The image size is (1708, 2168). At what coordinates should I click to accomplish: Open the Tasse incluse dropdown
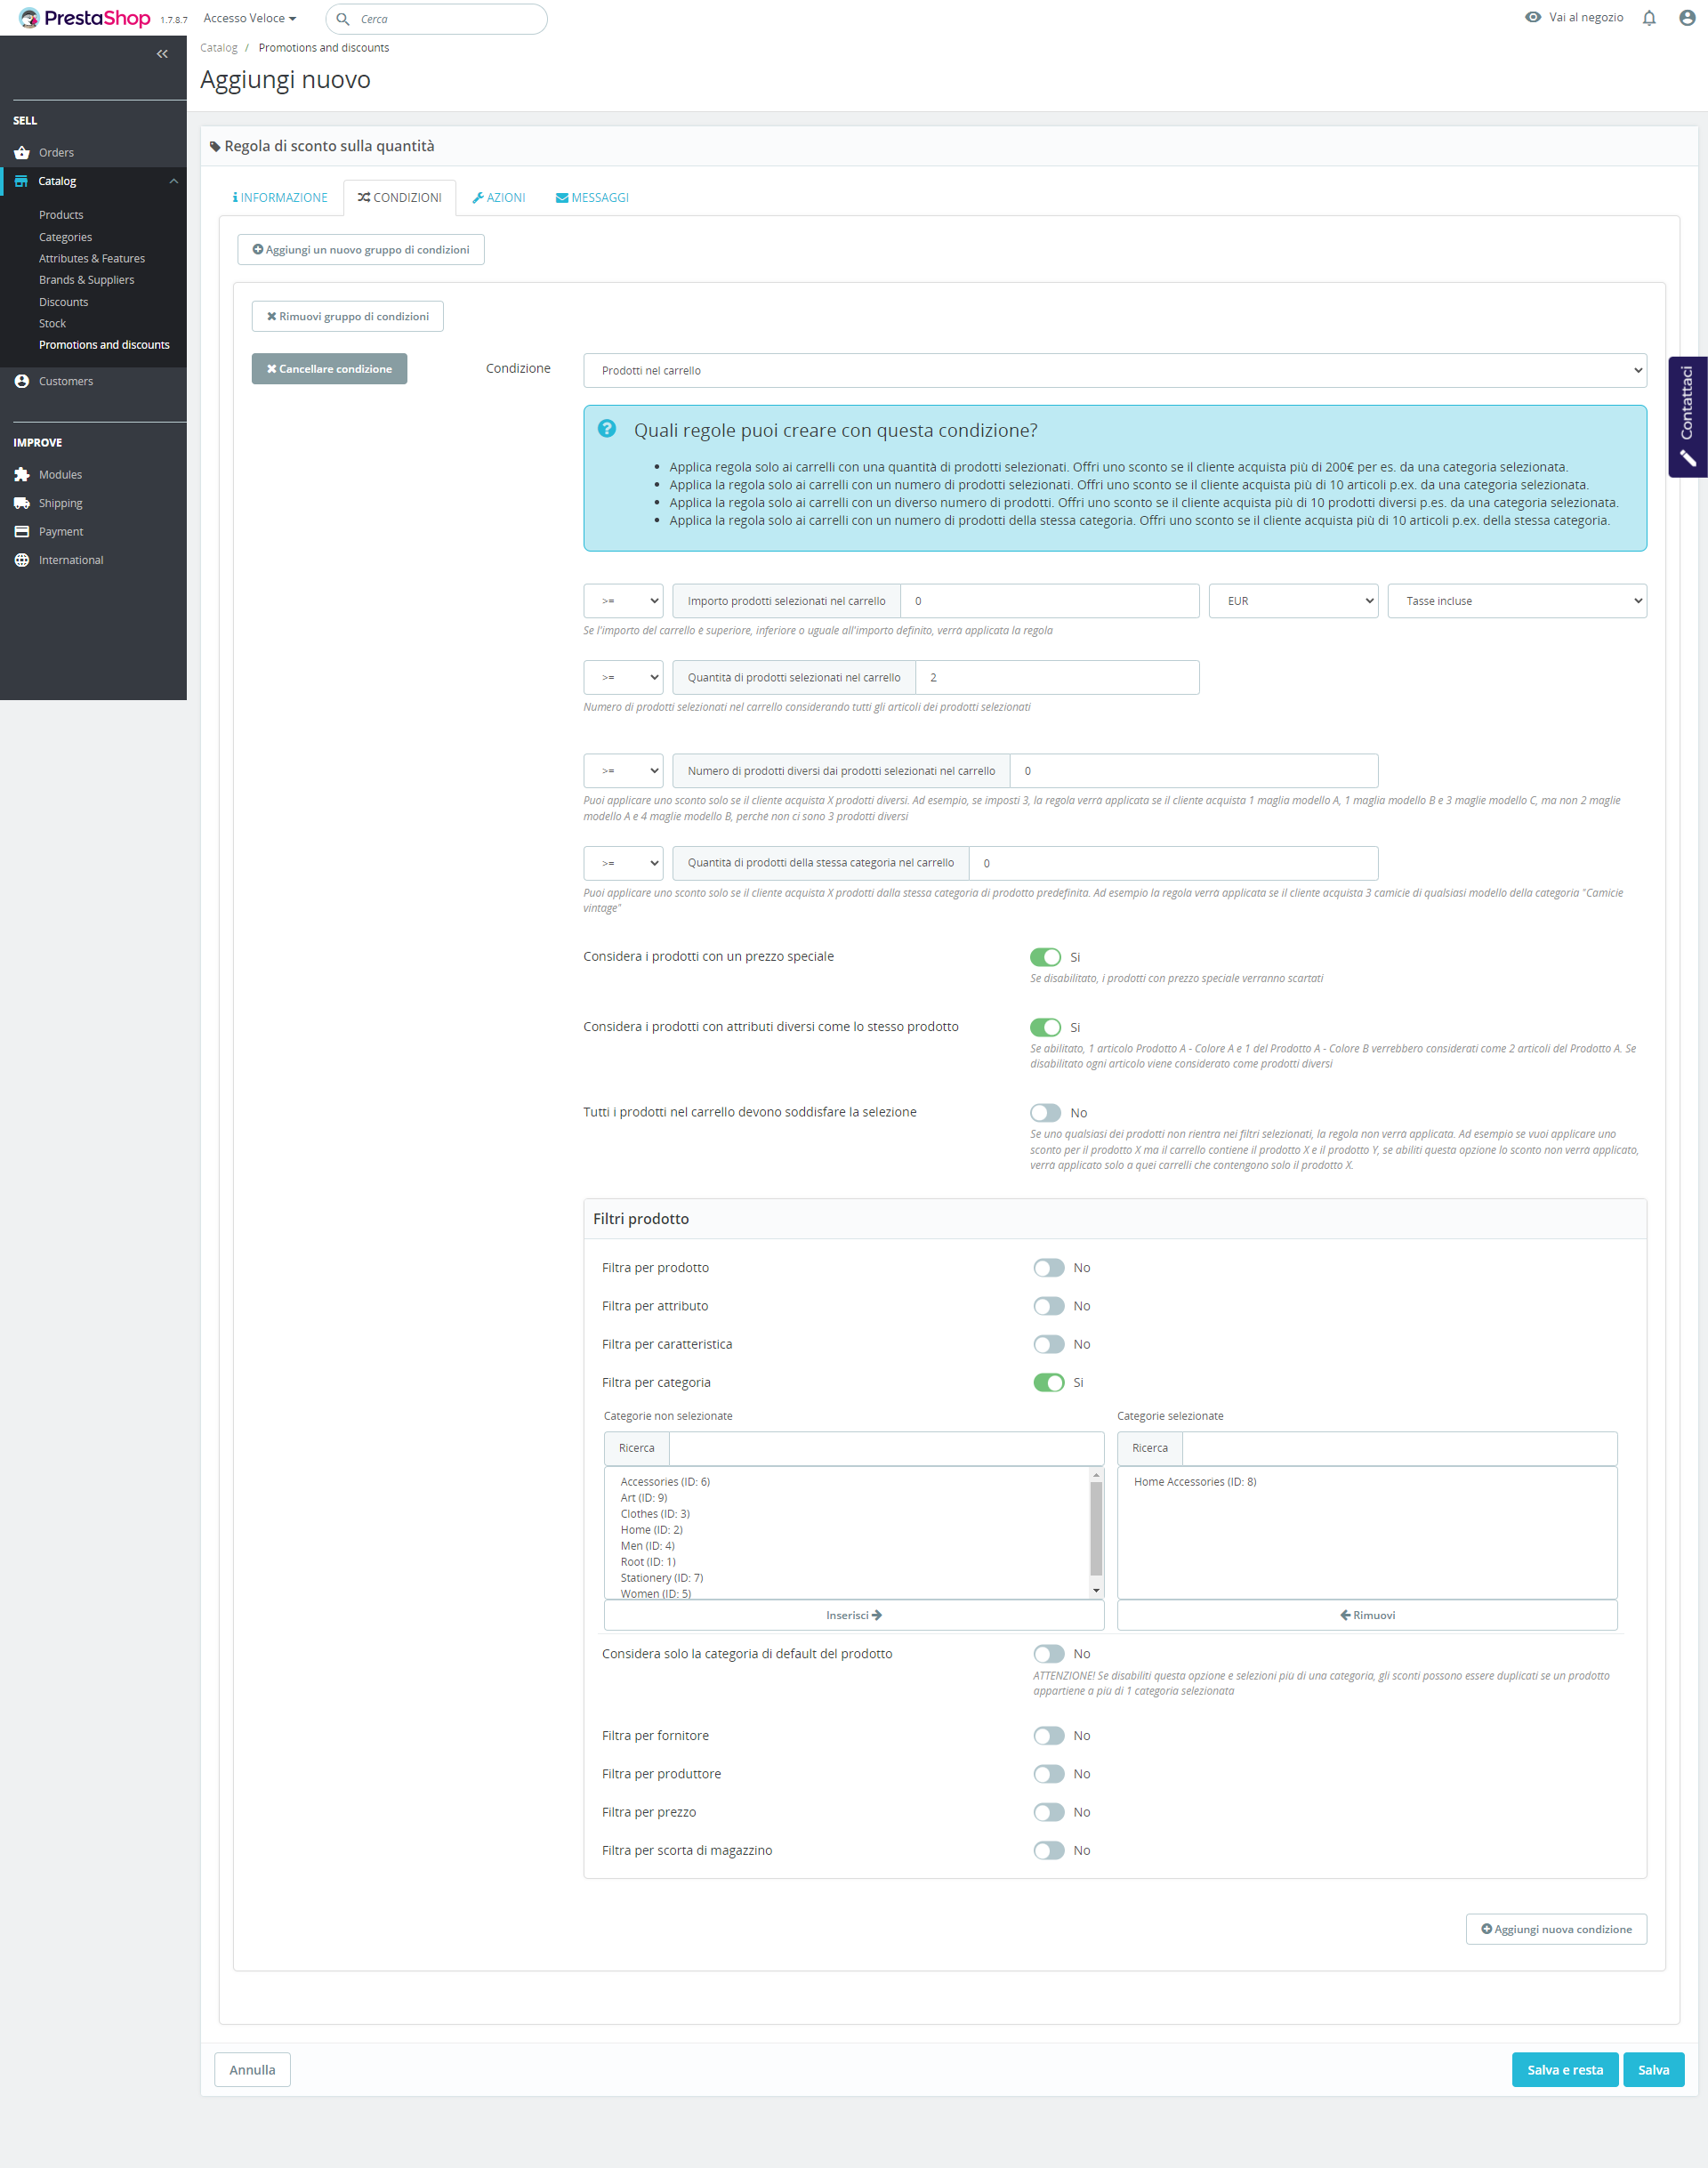[1516, 601]
